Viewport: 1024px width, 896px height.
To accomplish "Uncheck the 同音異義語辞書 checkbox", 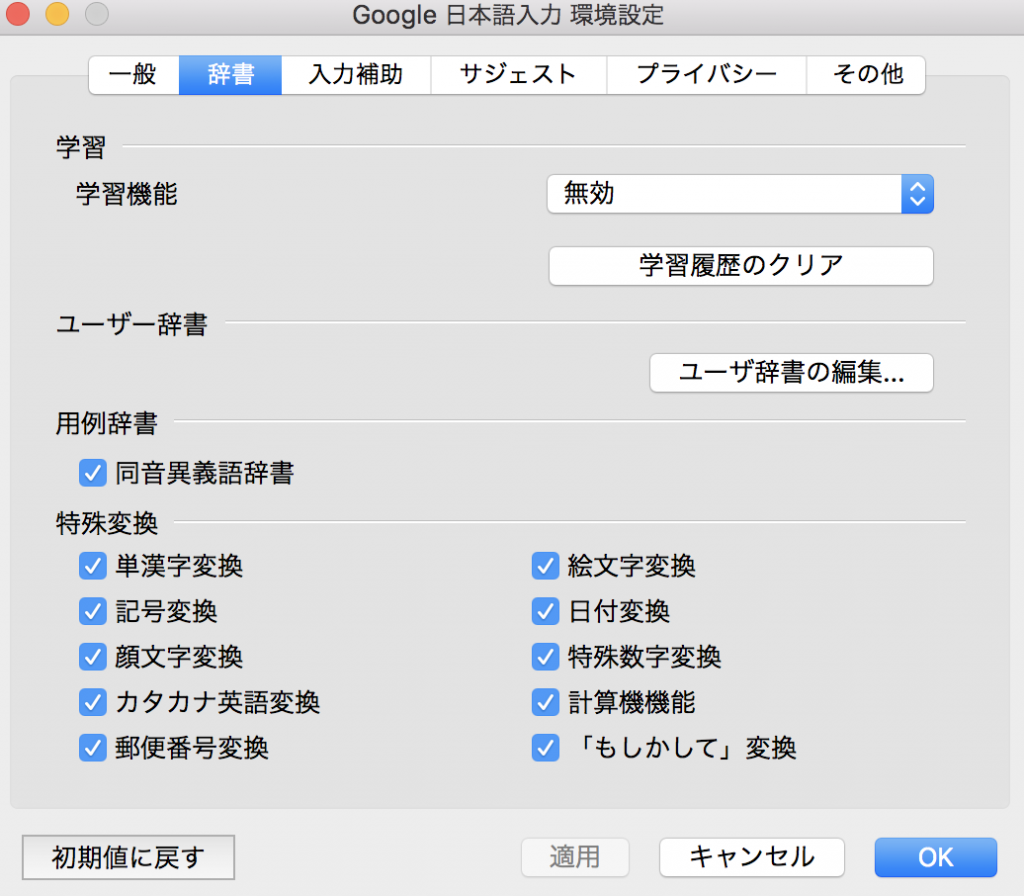I will [x=93, y=473].
